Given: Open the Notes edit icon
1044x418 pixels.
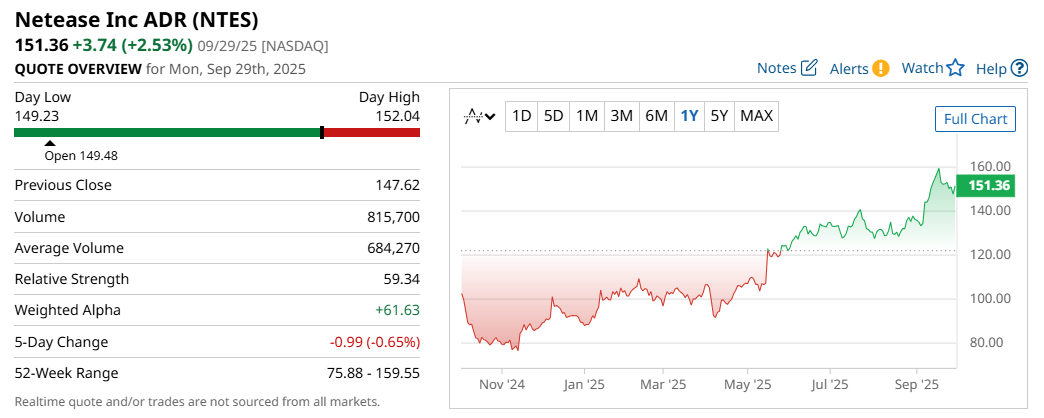Looking at the screenshot, I should 810,68.
